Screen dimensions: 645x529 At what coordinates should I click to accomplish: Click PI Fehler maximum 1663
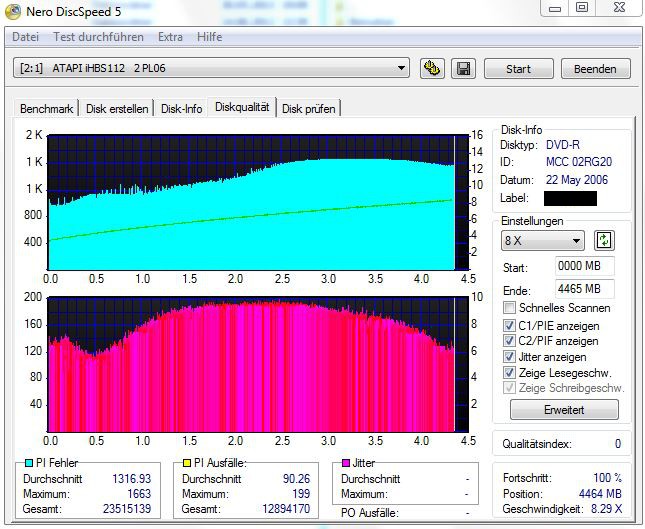[x=139, y=494]
